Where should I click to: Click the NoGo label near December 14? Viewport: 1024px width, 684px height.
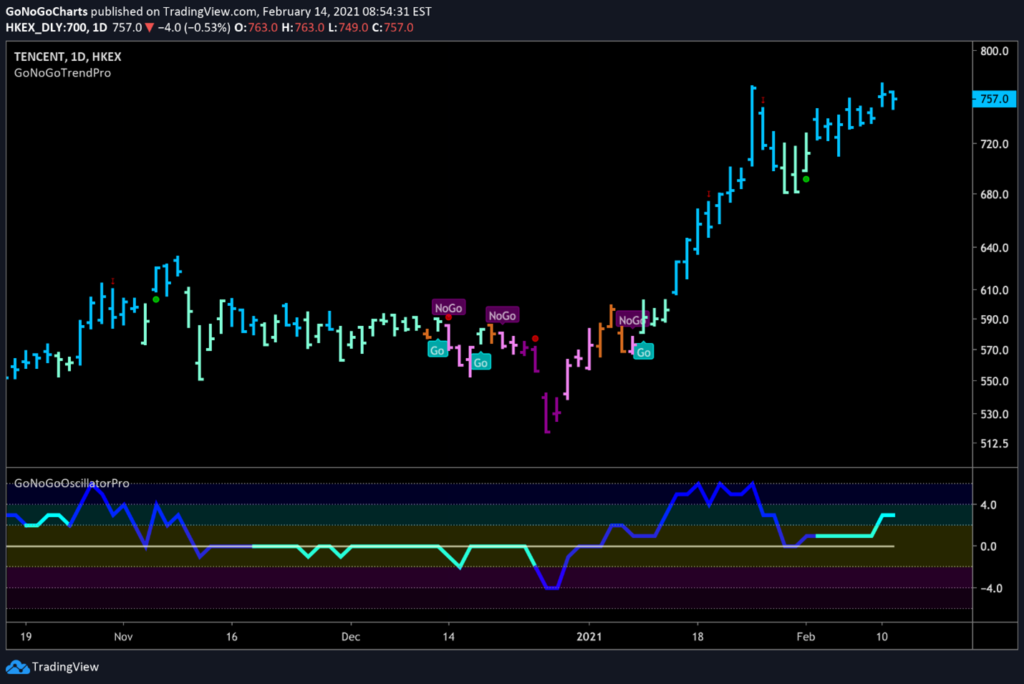pos(449,308)
